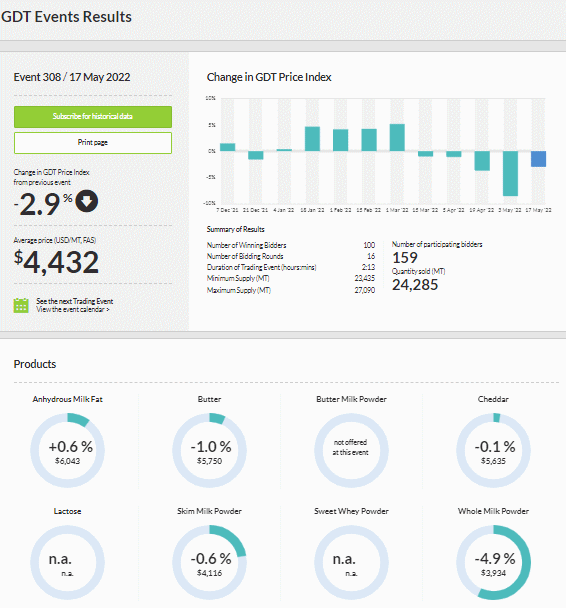Click the Cheddar product label

pos(493,399)
